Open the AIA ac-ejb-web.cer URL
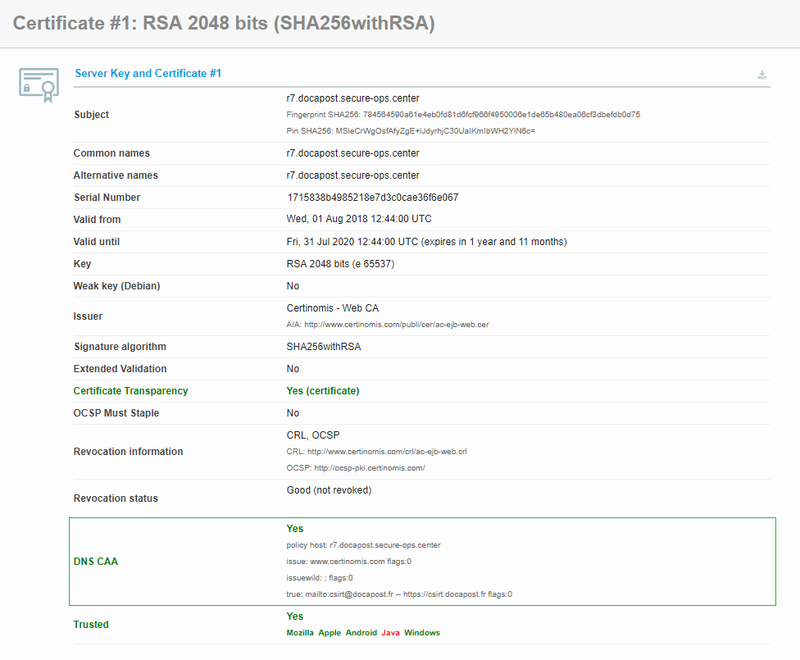Screen dimensions: 800x660 [396, 324]
